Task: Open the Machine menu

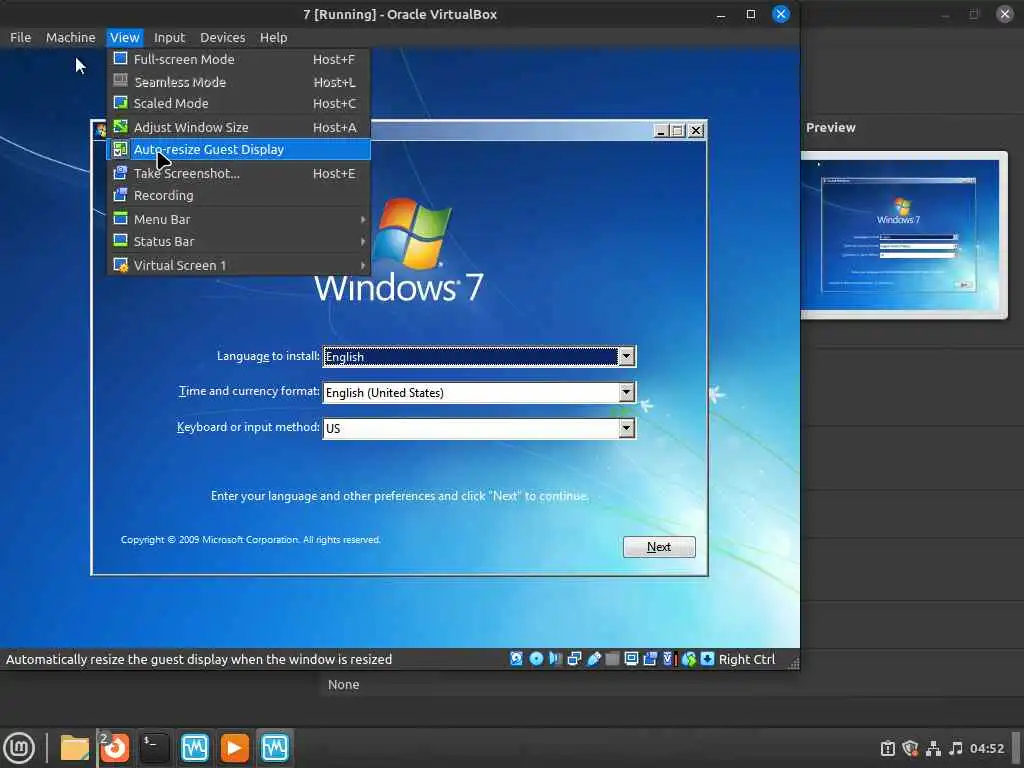Action: tap(71, 37)
